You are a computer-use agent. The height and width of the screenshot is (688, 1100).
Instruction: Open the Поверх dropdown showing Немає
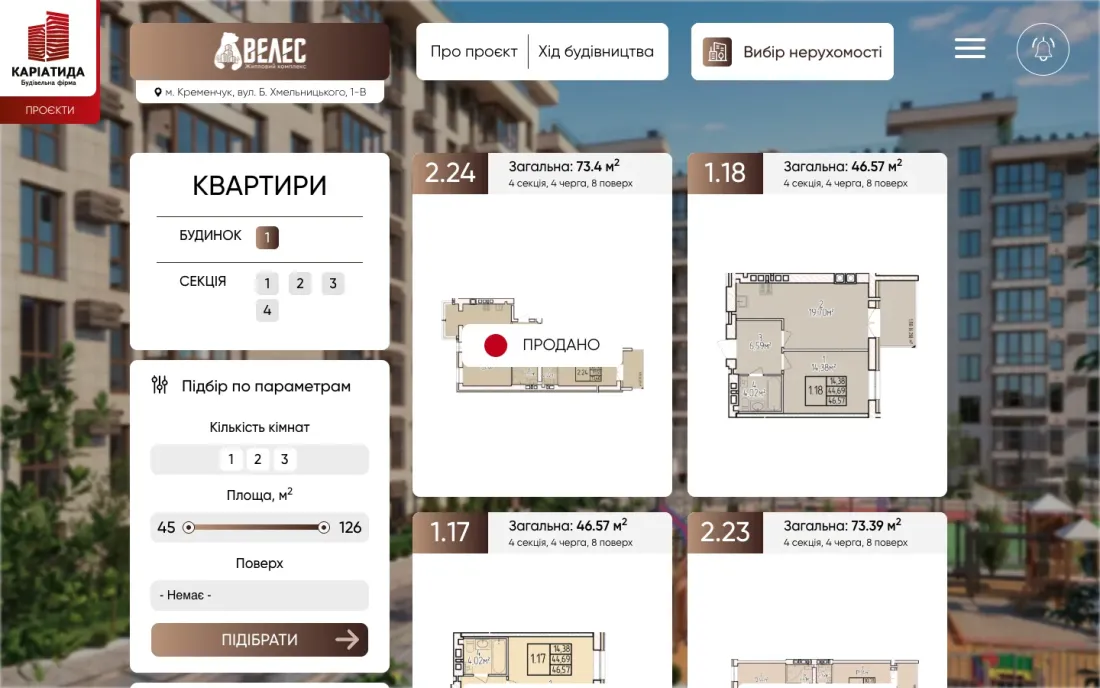tap(260, 595)
